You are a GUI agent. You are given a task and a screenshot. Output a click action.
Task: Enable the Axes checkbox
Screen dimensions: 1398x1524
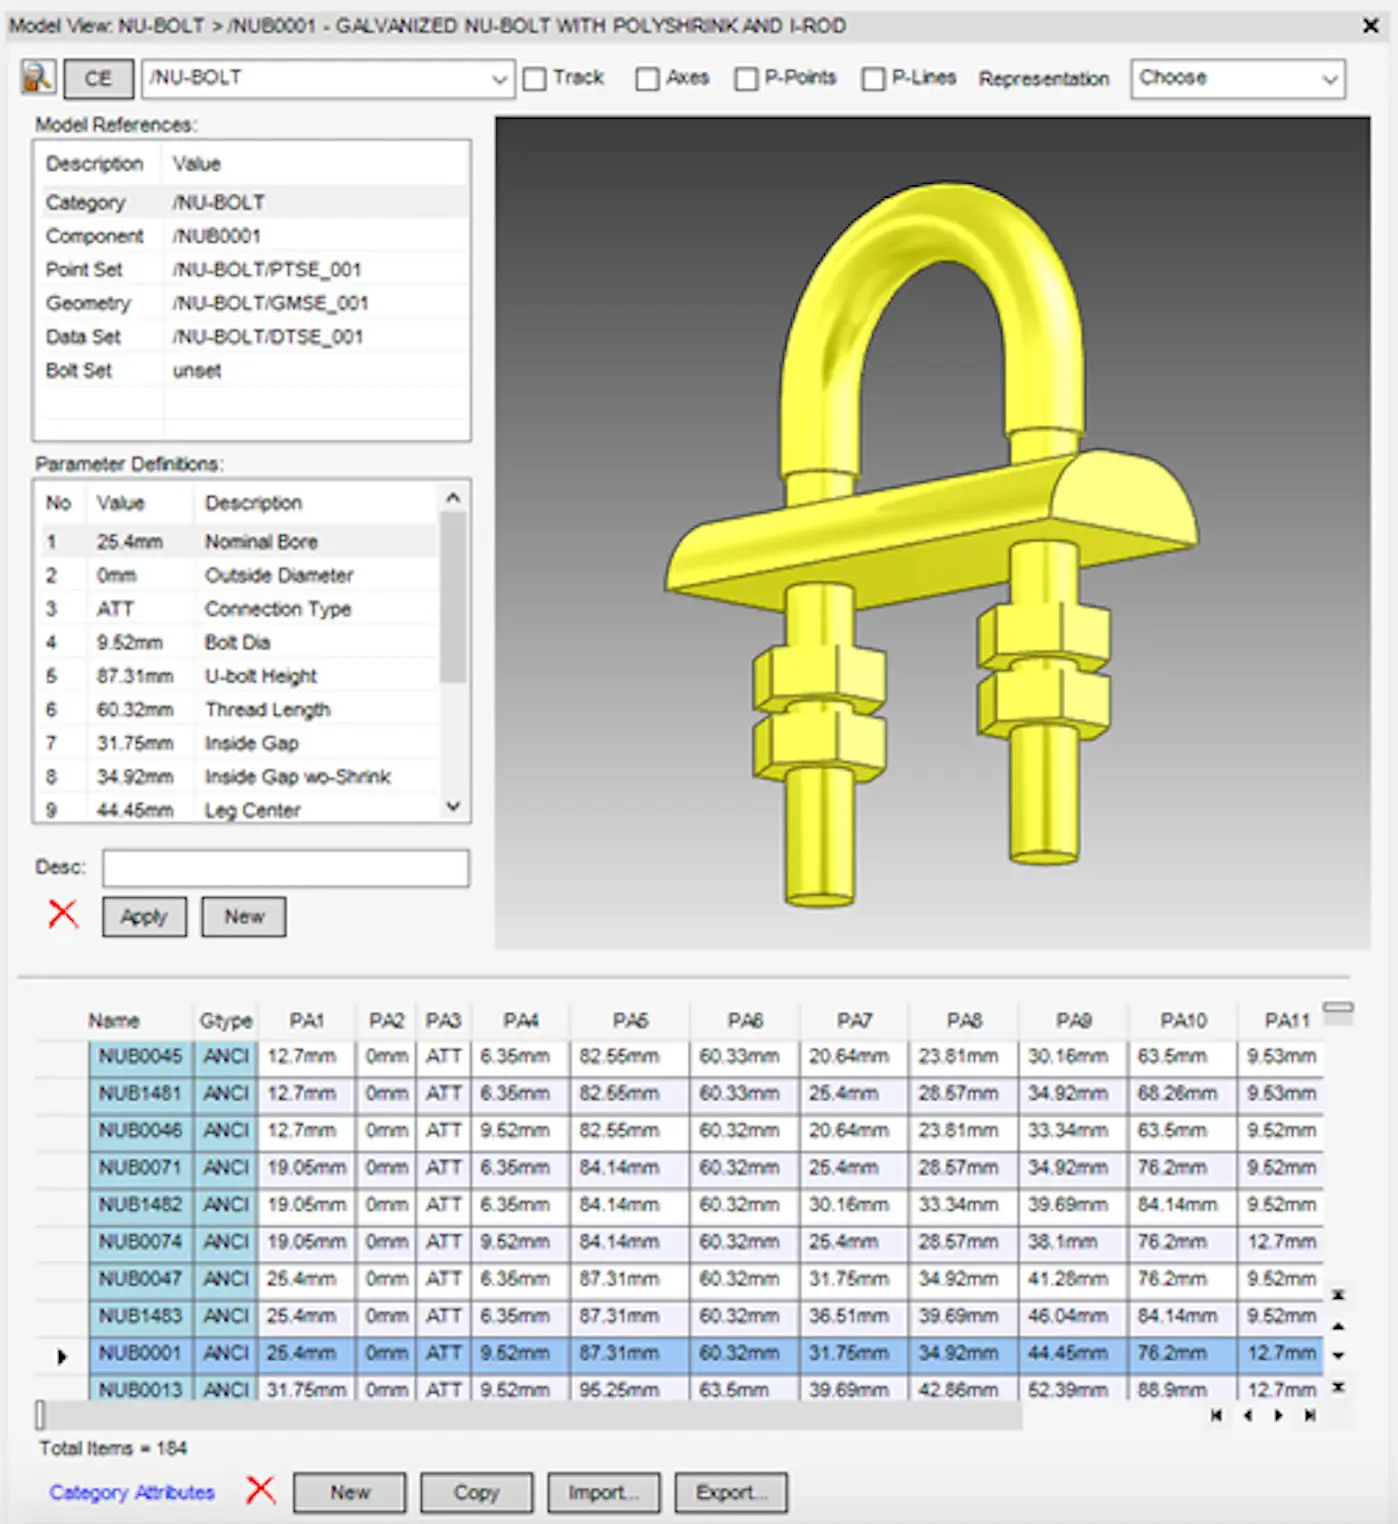647,78
